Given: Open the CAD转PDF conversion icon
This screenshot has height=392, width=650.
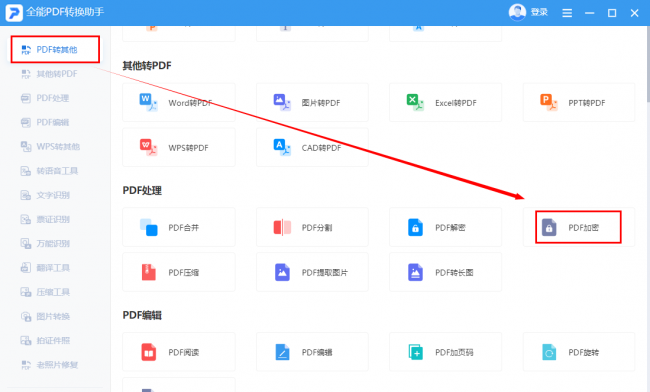Looking at the screenshot, I should [282, 147].
